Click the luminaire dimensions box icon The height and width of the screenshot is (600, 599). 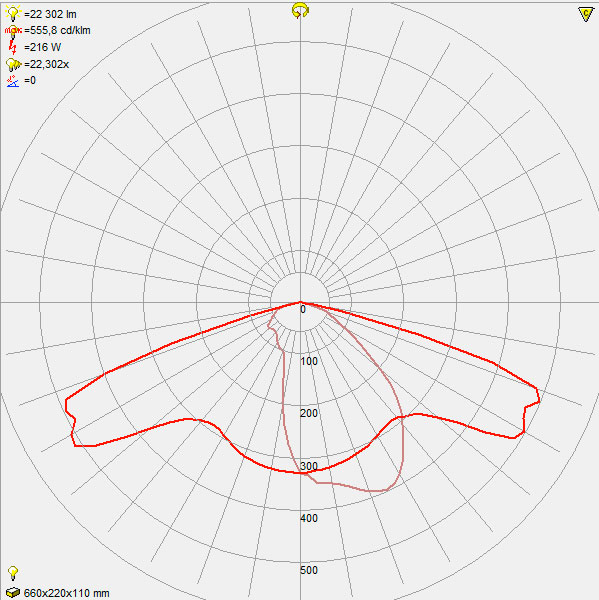13,592
